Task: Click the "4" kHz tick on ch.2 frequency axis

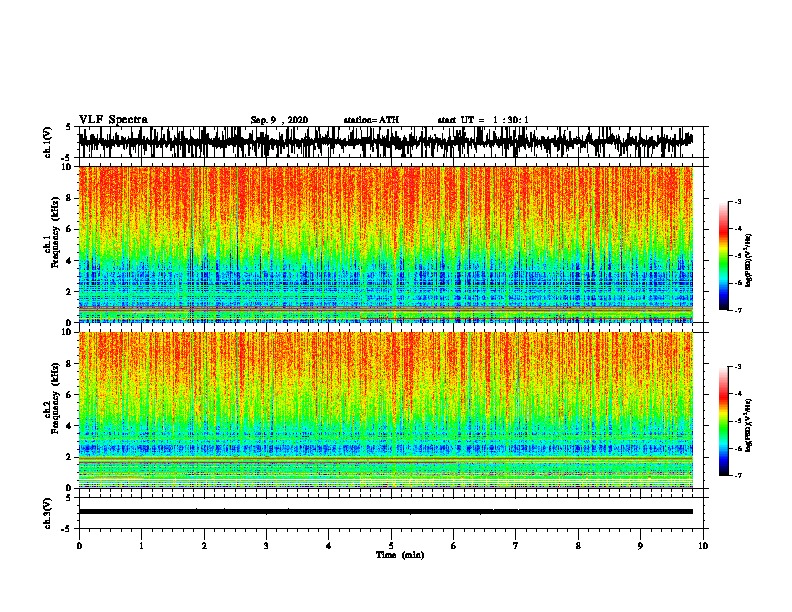Action: [x=70, y=426]
